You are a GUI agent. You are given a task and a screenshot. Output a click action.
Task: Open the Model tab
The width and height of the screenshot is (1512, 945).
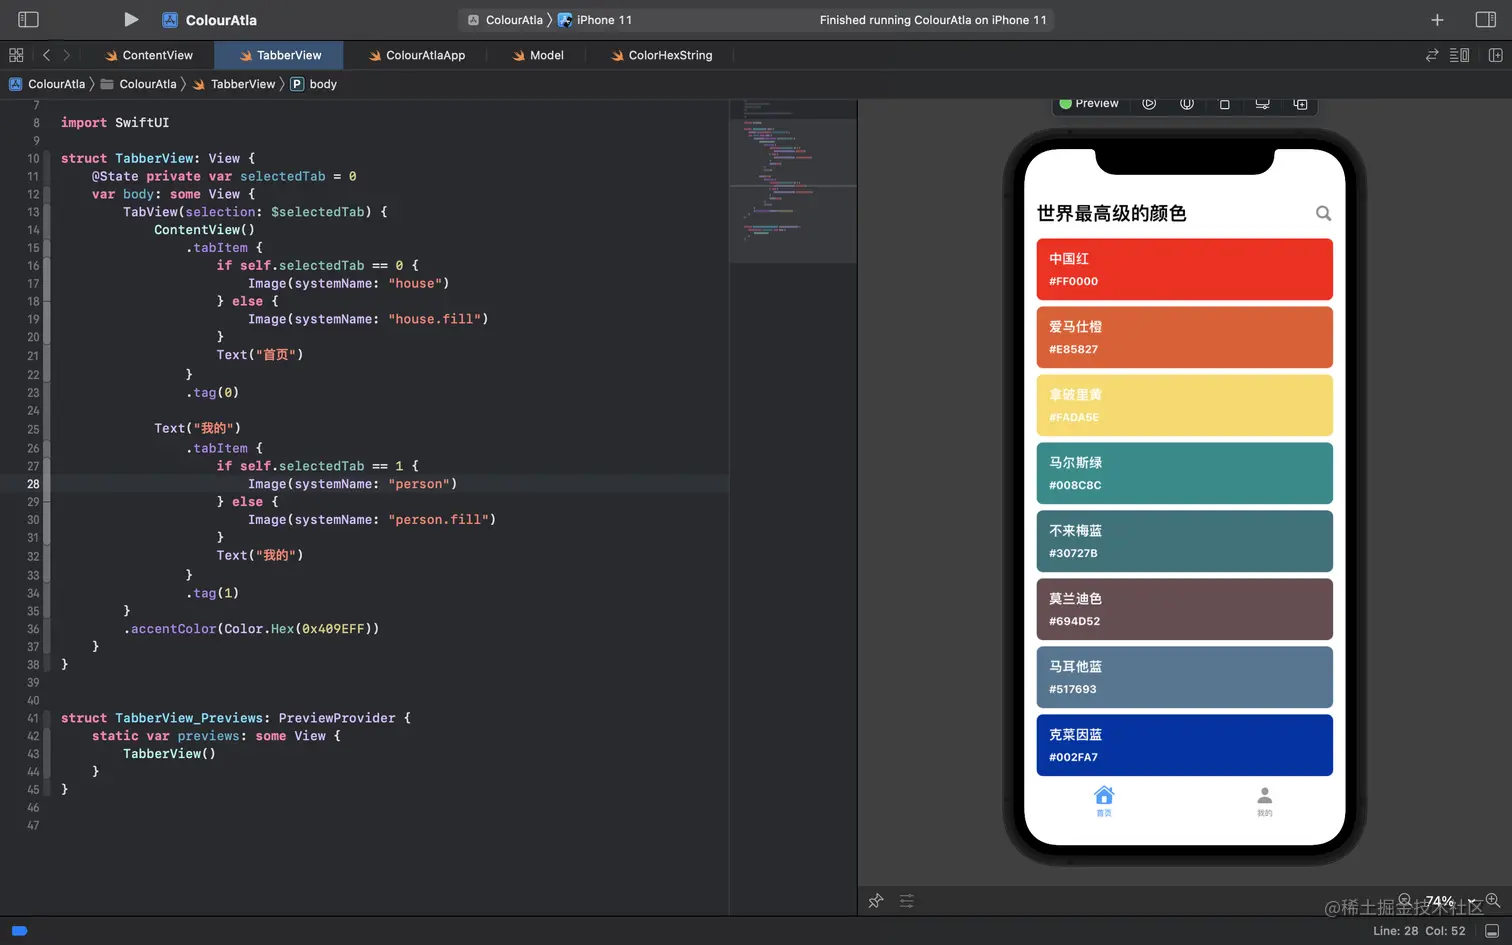(x=537, y=55)
